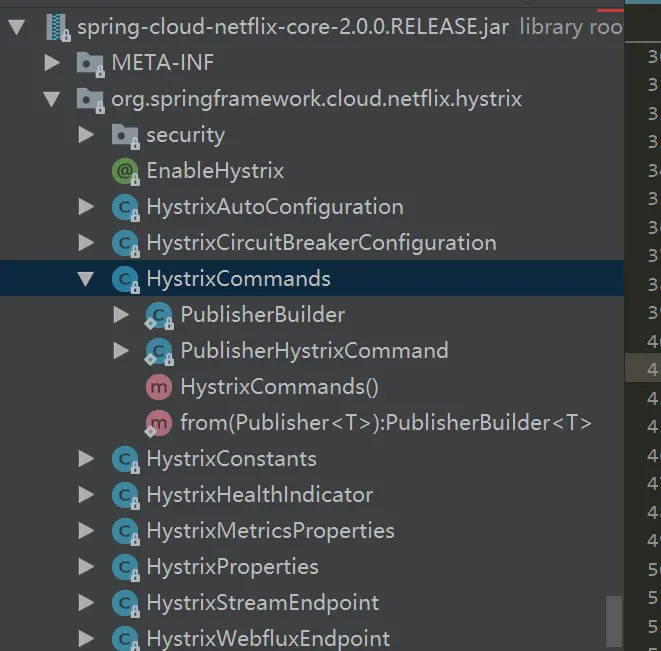
Task: Click the HystrixConstants class icon
Action: pyautogui.click(x=125, y=460)
